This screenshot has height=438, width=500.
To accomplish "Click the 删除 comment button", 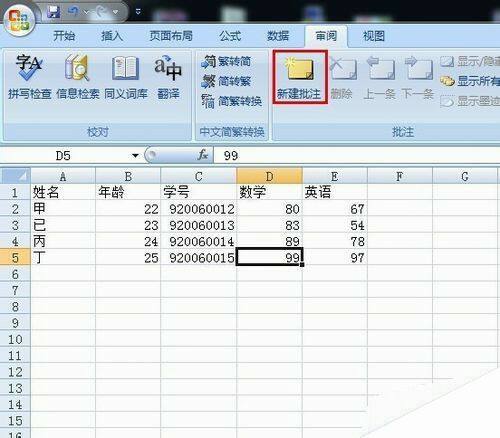I will 343,78.
